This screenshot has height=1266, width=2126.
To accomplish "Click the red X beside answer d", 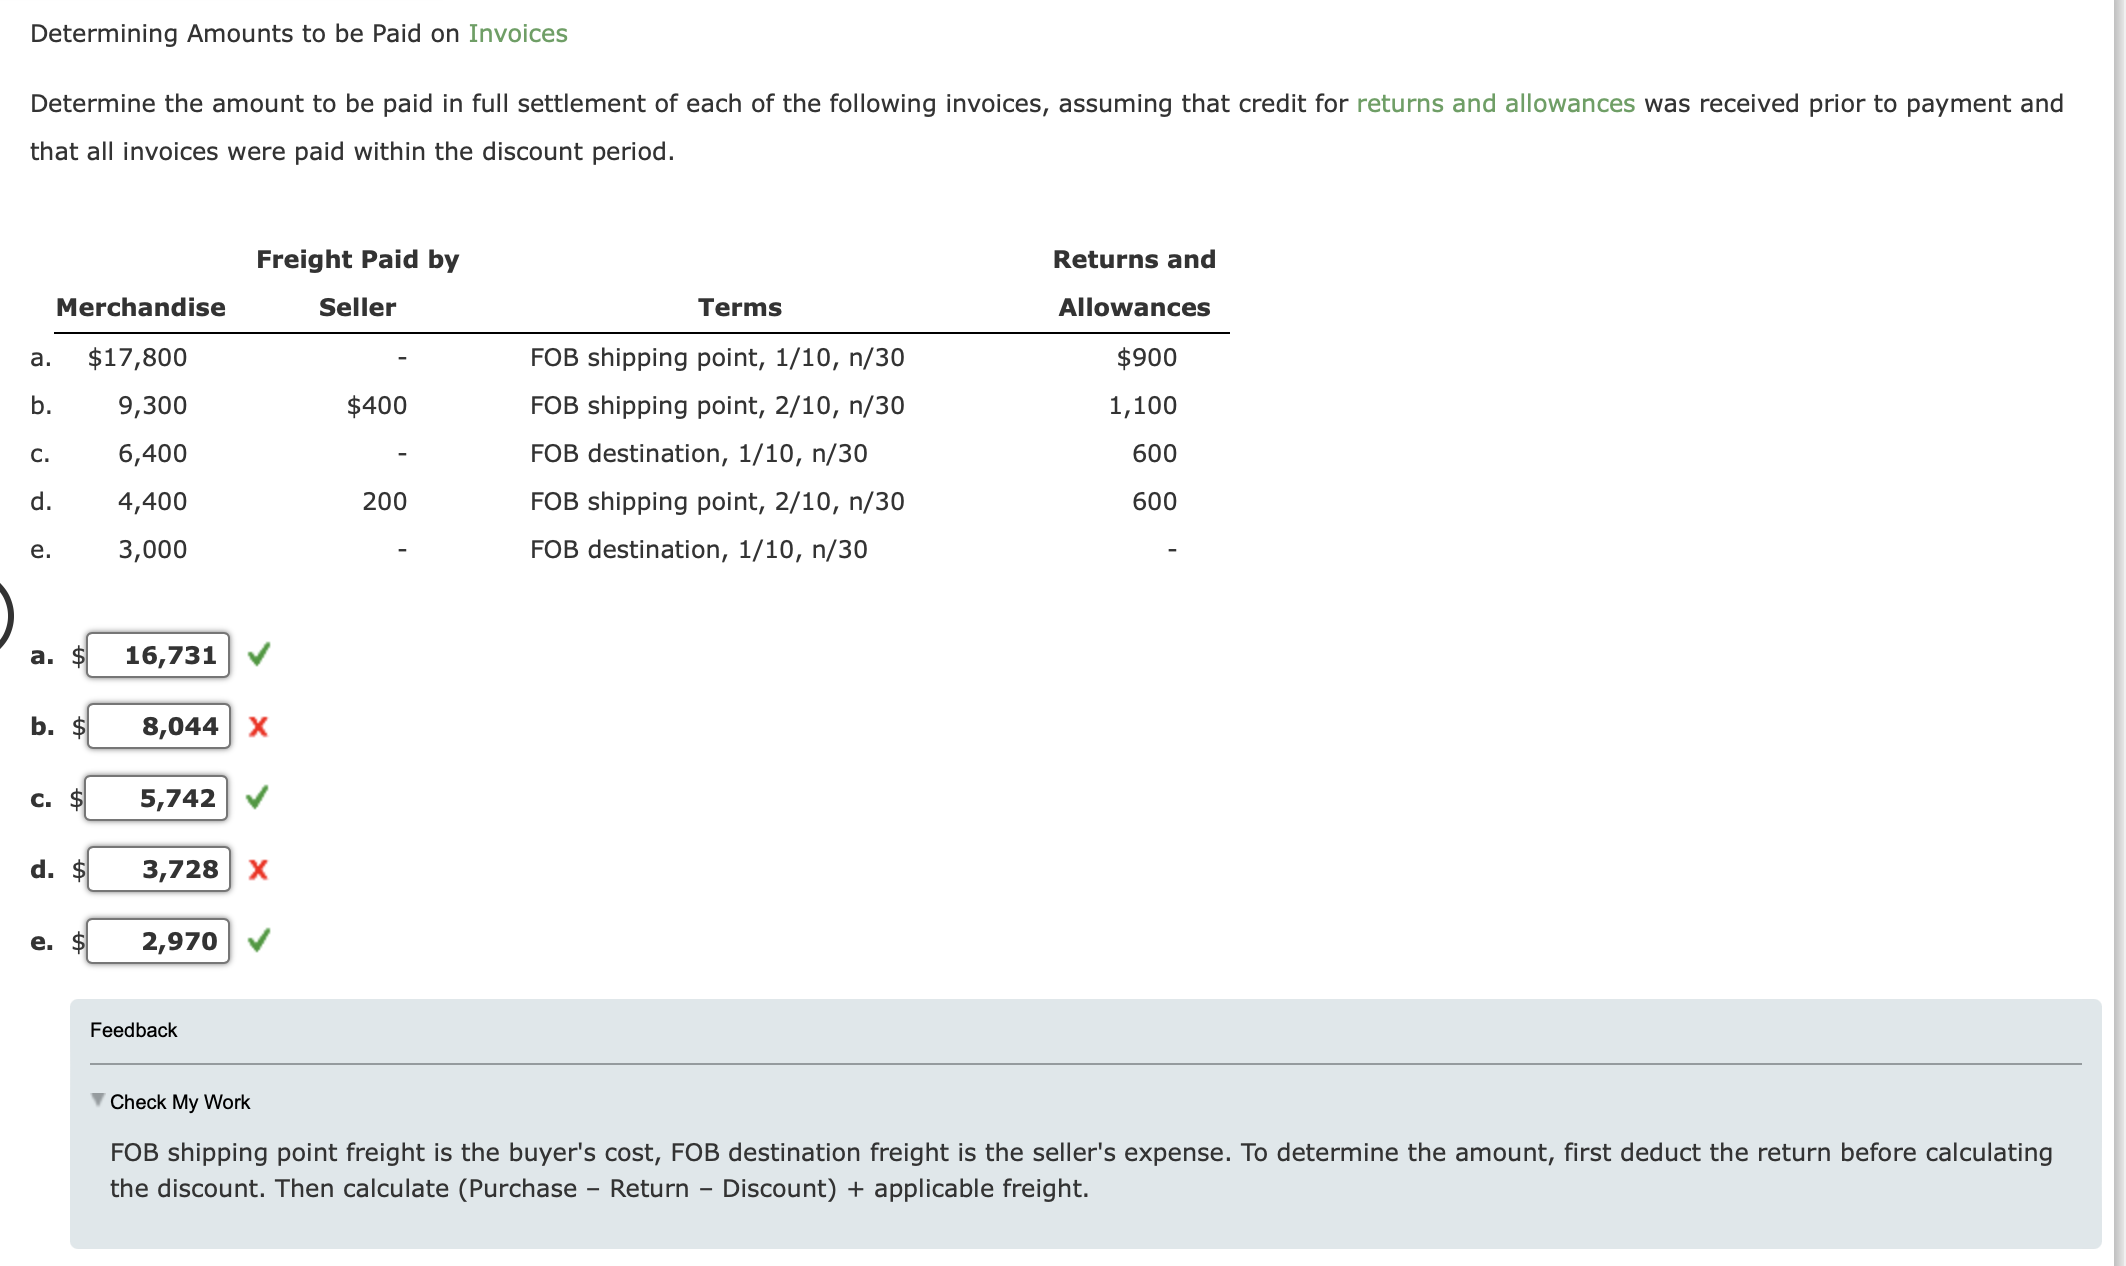I will [259, 870].
